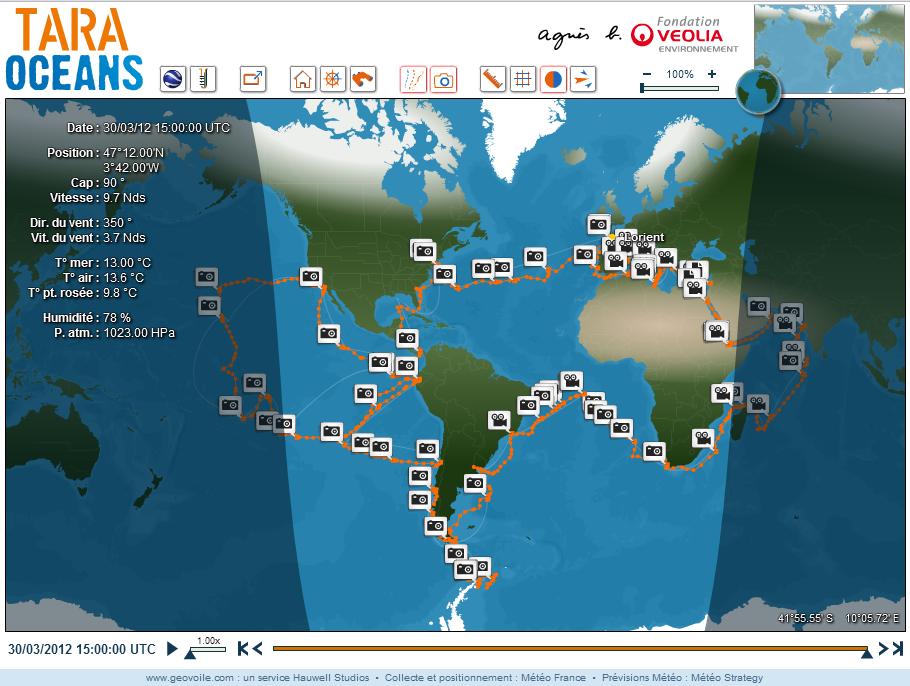This screenshot has height=686, width=910.
Task: Open the video marker off Mozambique's coast
Action: (703, 438)
